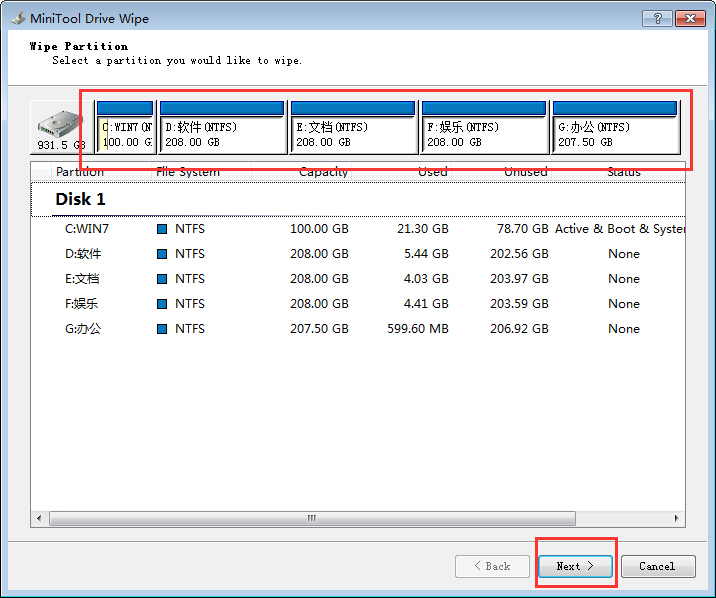Viewport: 716px width, 598px height.
Task: Select the G:办公 row in partition list
Action: pos(358,329)
